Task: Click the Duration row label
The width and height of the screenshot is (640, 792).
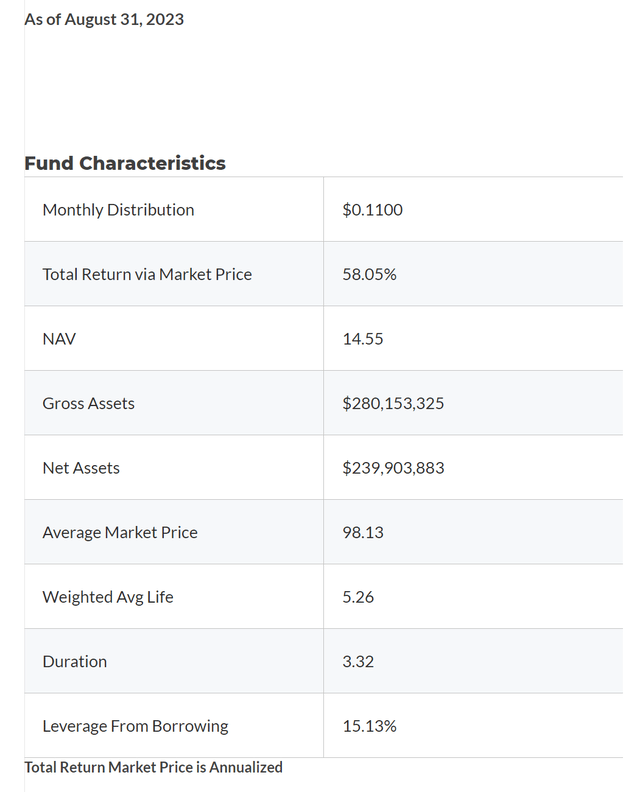Action: tap(75, 662)
